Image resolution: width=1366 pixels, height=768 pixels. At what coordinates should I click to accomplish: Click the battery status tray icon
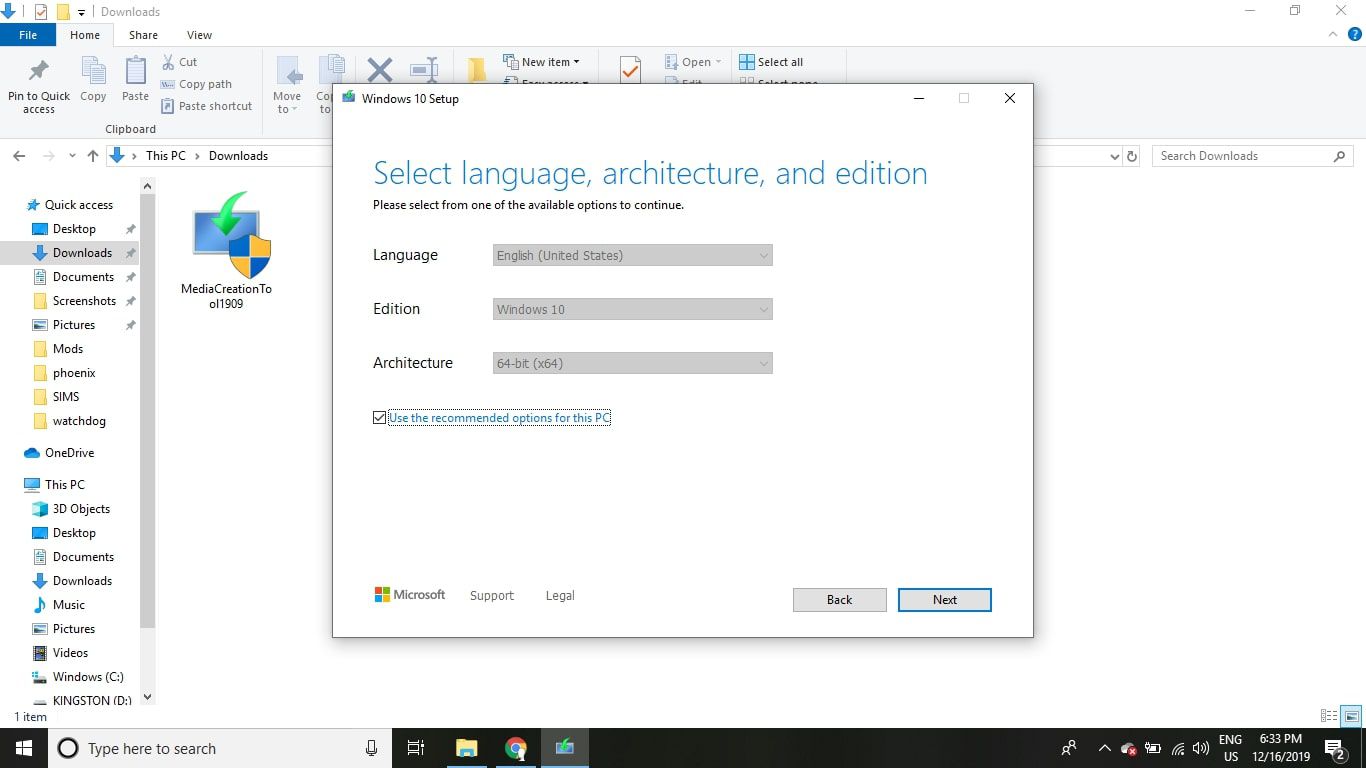tap(1153, 748)
